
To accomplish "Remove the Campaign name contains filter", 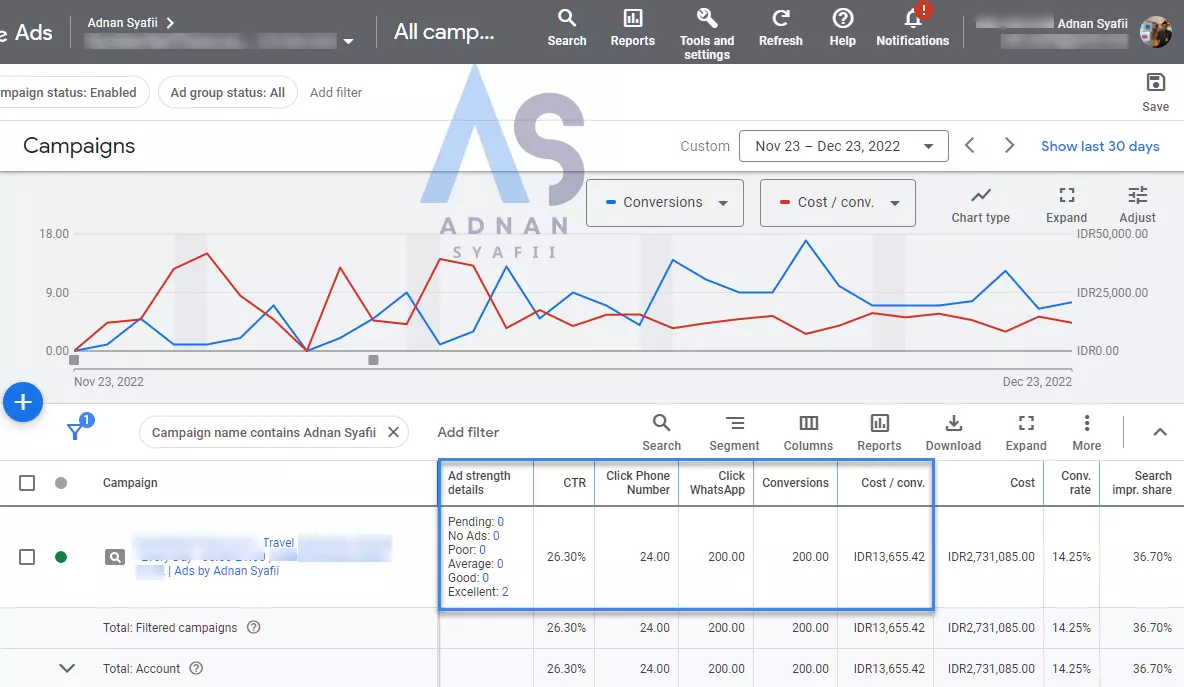I will click(x=393, y=432).
